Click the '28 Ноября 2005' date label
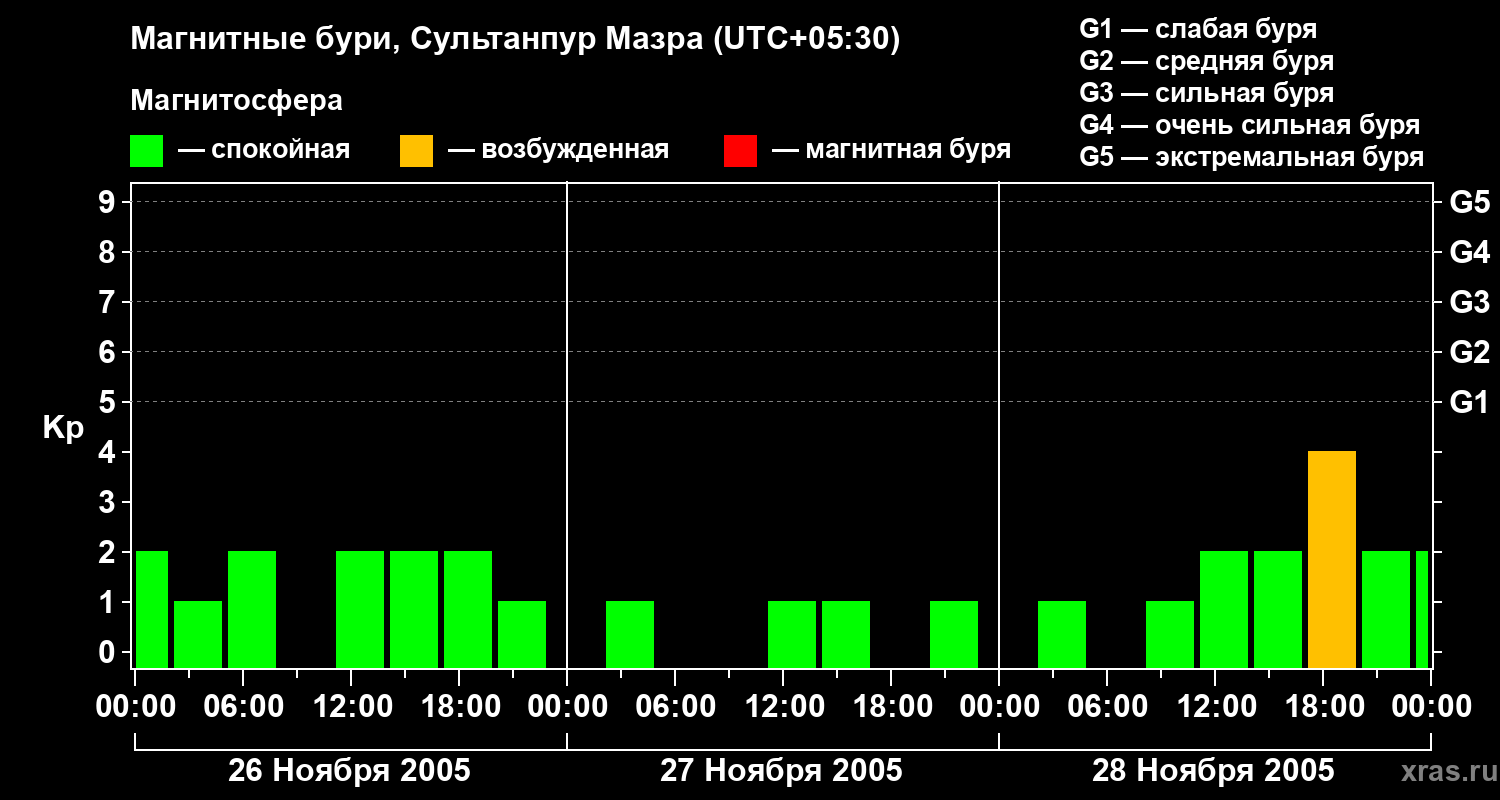 pos(1213,771)
